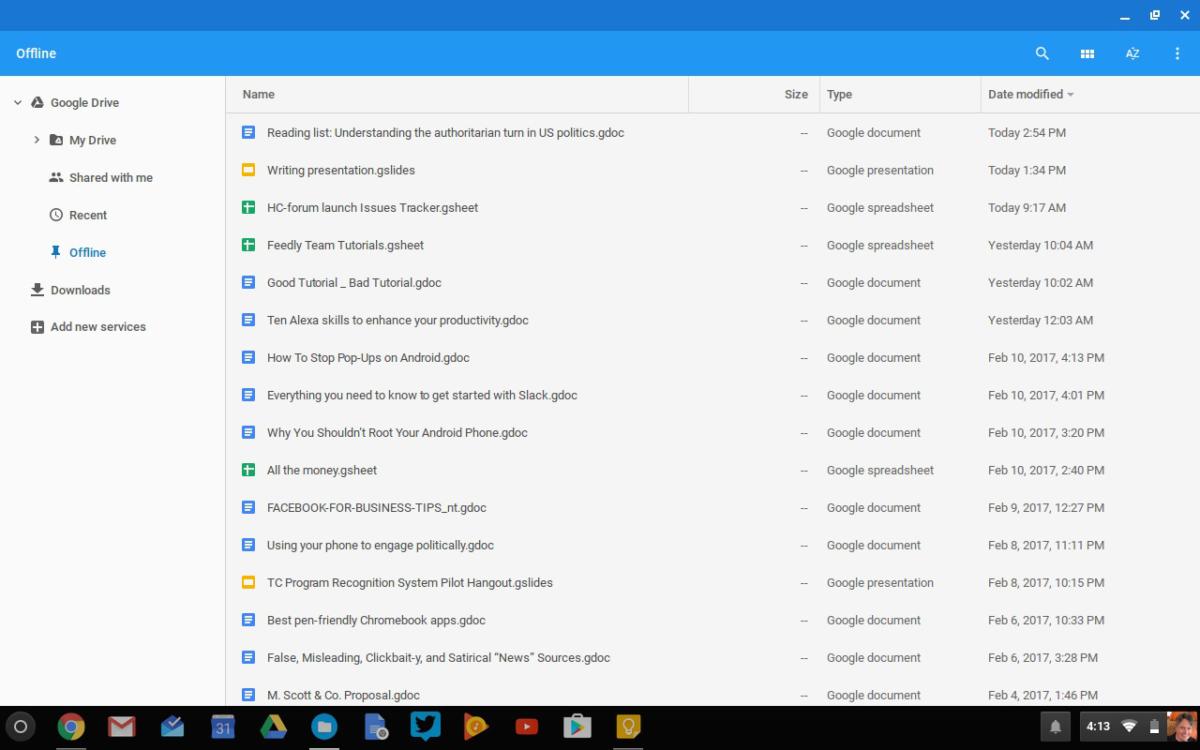Open the Files app shelf icon
This screenshot has width=1200, height=750.
tap(324, 727)
